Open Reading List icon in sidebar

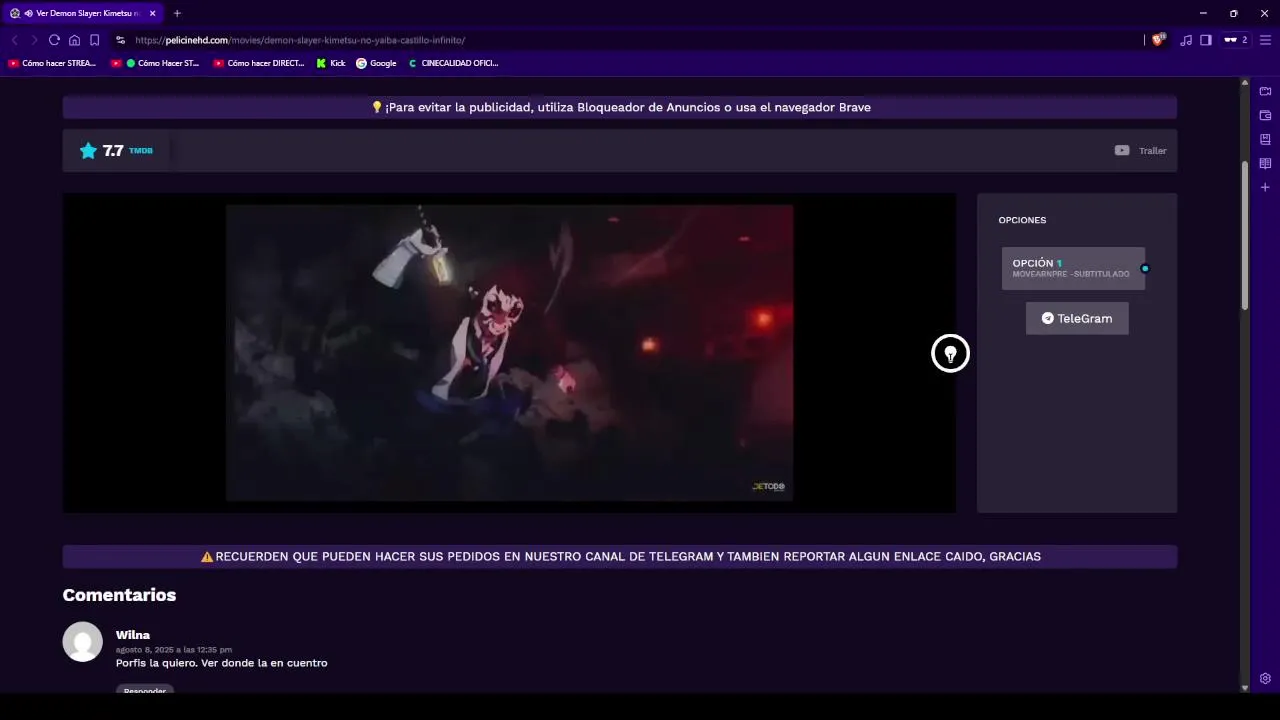[1265, 163]
